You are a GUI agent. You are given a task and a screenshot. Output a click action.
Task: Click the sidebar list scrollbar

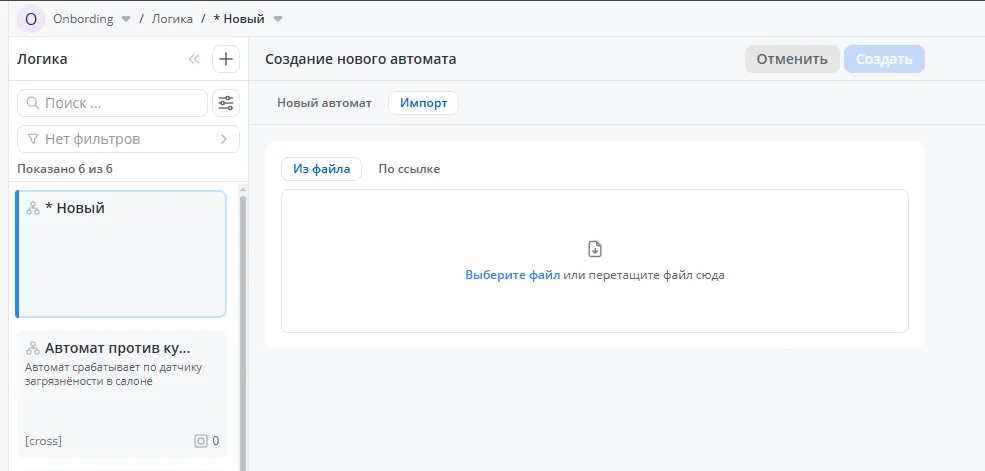tap(242, 333)
